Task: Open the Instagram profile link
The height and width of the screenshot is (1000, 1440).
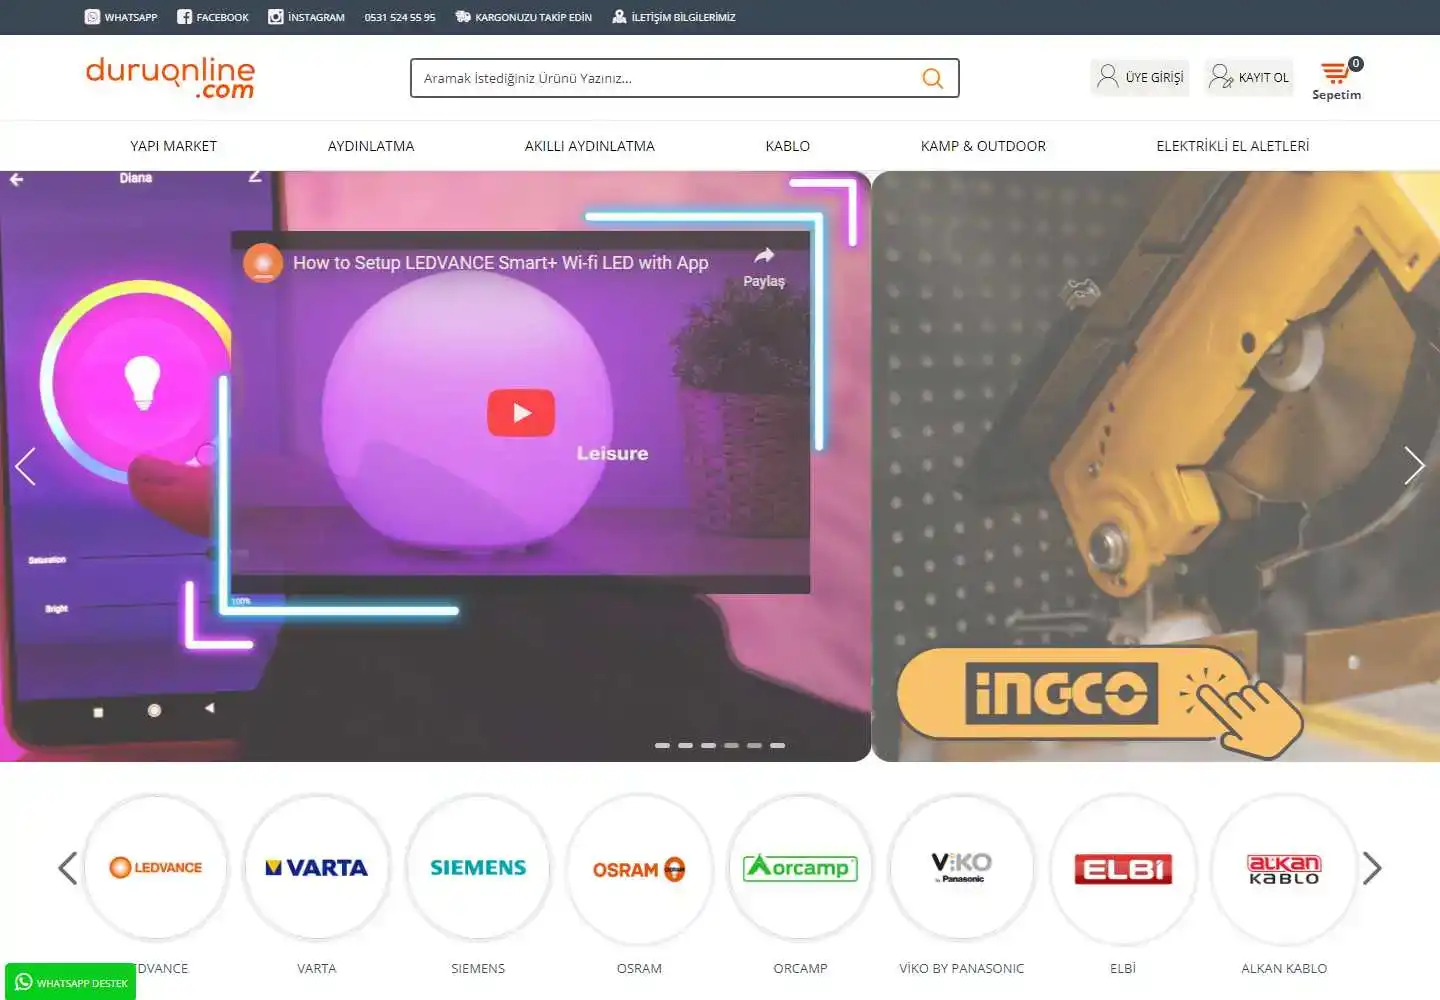Action: pyautogui.click(x=306, y=17)
